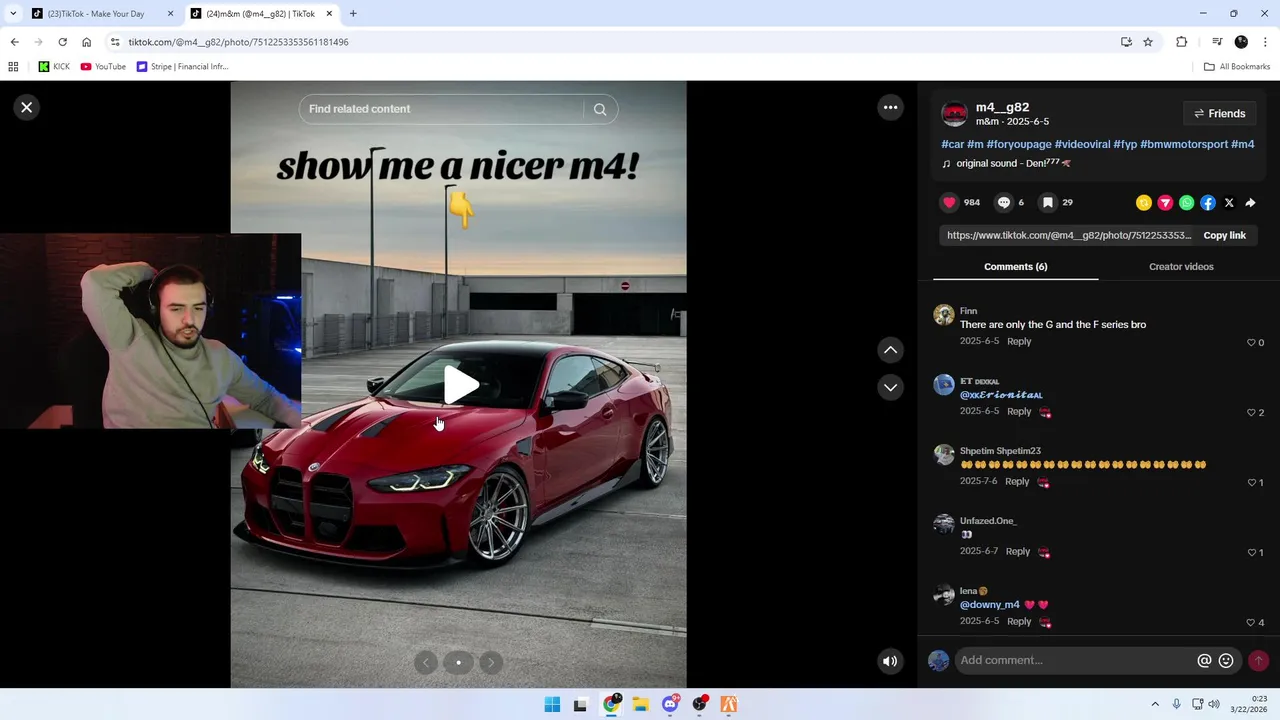Open the Extensions puzzle icon
The image size is (1280, 720).
click(1182, 42)
